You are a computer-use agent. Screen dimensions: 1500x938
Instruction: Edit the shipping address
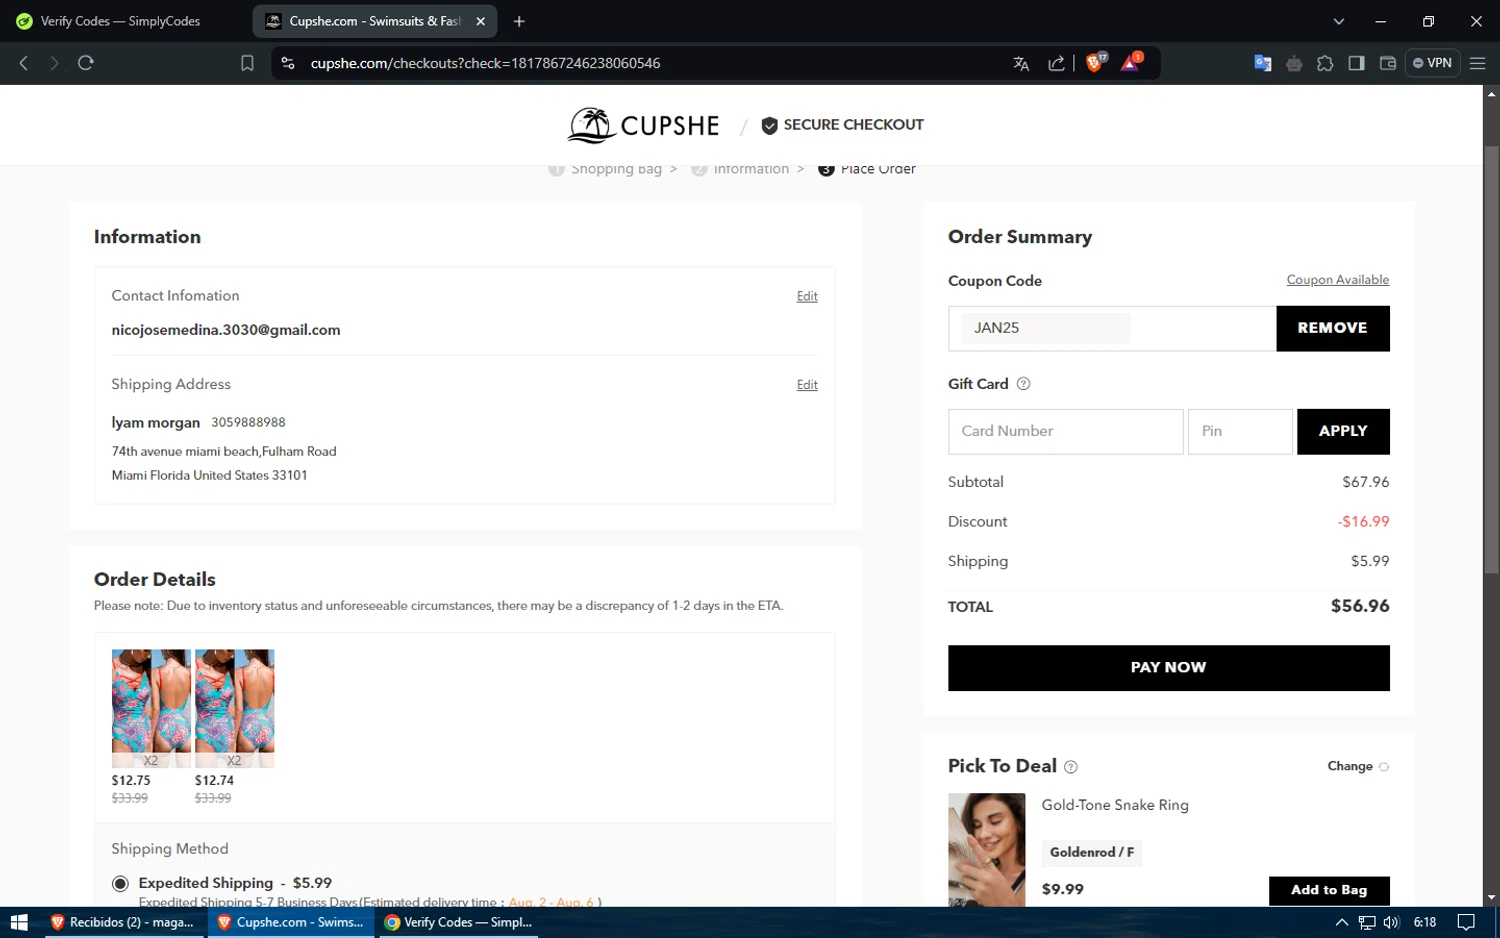pos(807,385)
